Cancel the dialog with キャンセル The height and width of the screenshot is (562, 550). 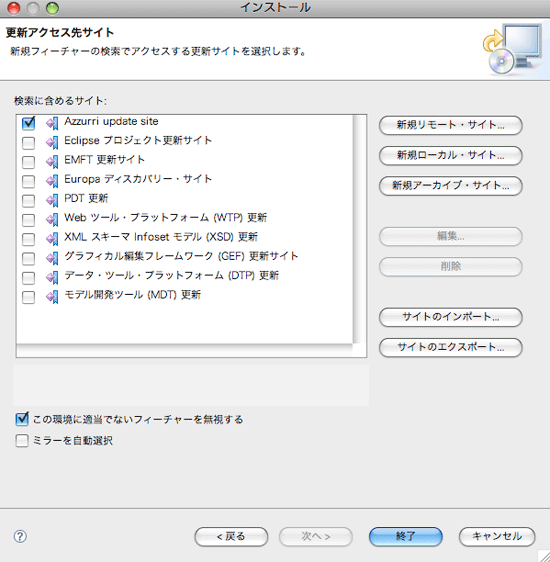pos(497,537)
